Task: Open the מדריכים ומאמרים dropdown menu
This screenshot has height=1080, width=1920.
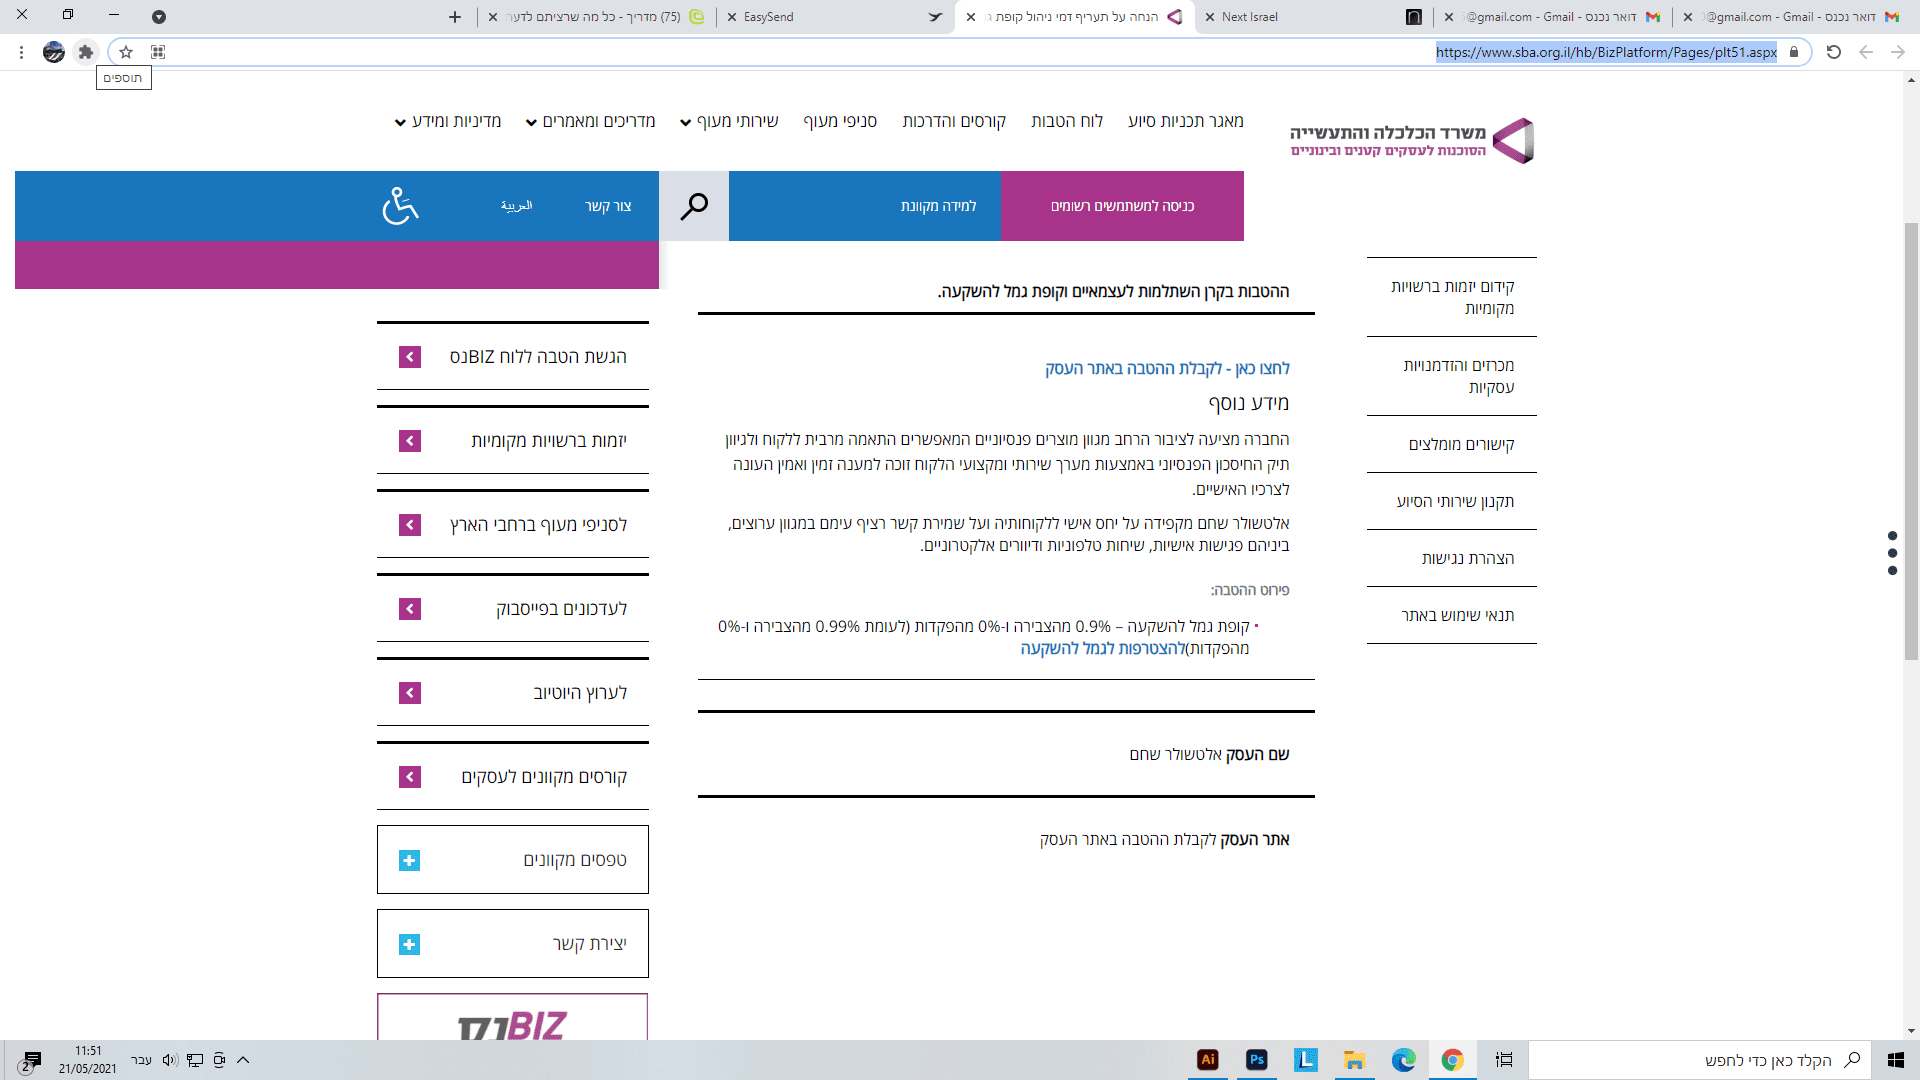Action: (590, 121)
